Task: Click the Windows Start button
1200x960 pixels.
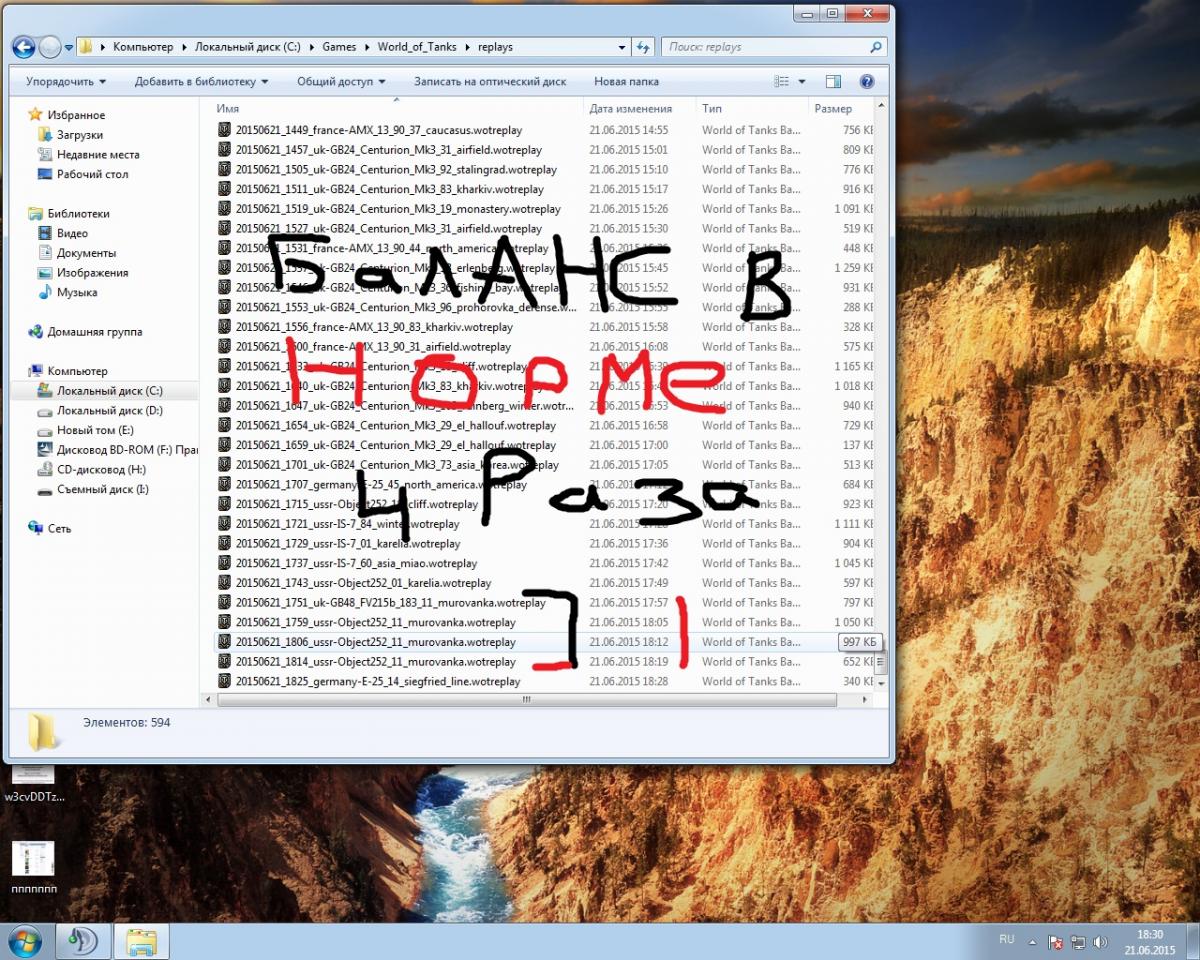Action: click(x=25, y=941)
